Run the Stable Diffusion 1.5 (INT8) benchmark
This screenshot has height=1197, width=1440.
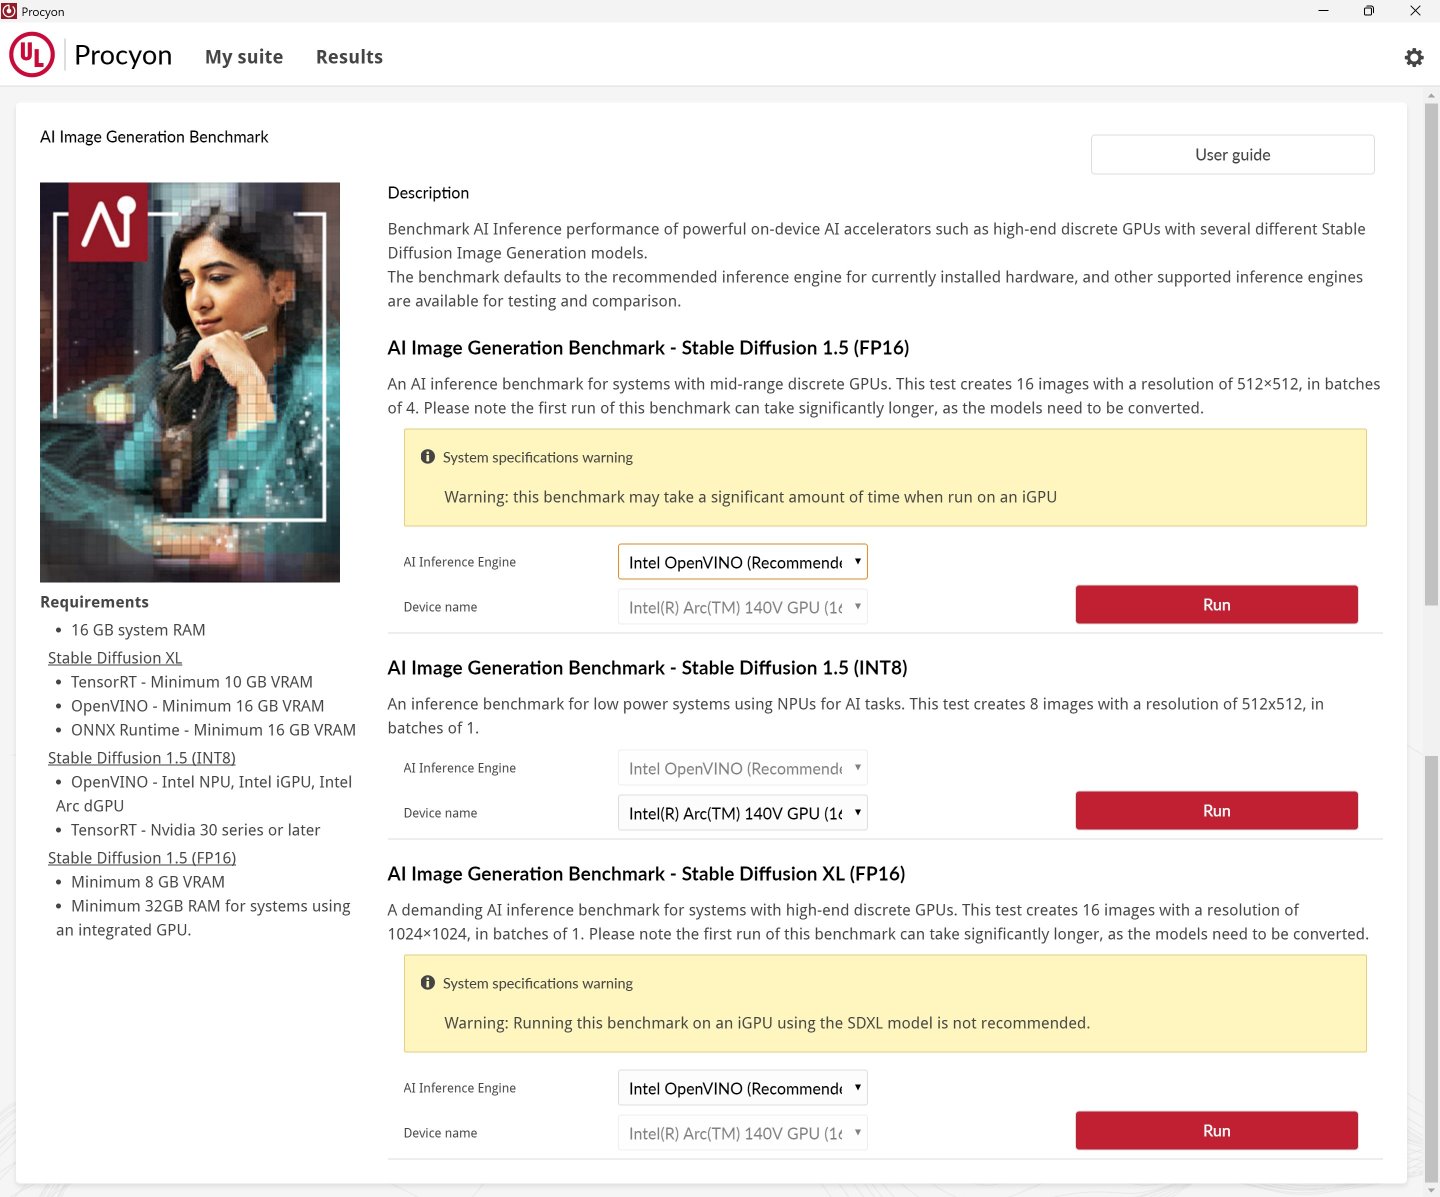1216,810
